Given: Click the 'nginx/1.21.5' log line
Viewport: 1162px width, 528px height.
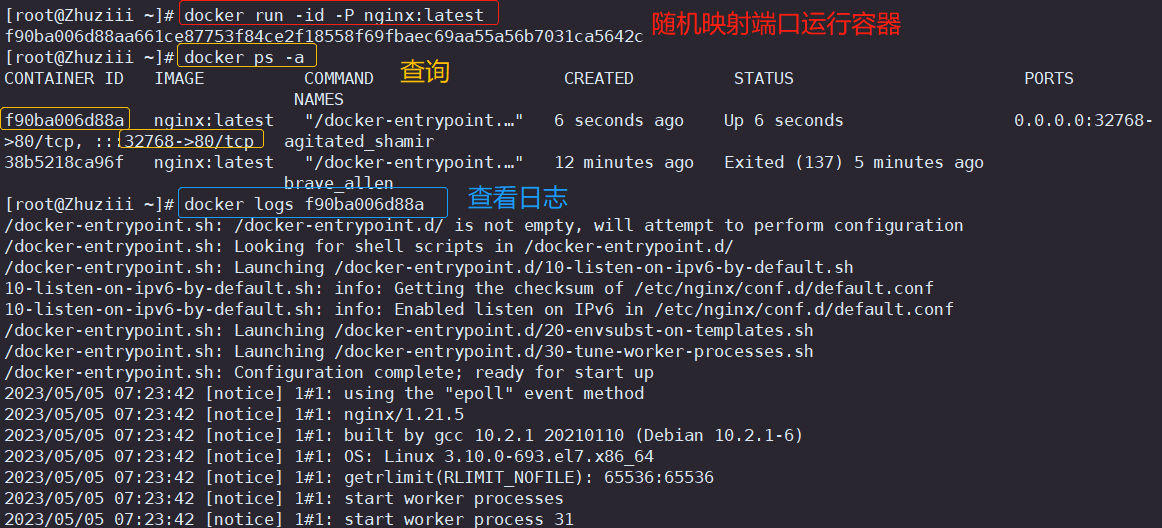Looking at the screenshot, I should pyautogui.click(x=234, y=414).
